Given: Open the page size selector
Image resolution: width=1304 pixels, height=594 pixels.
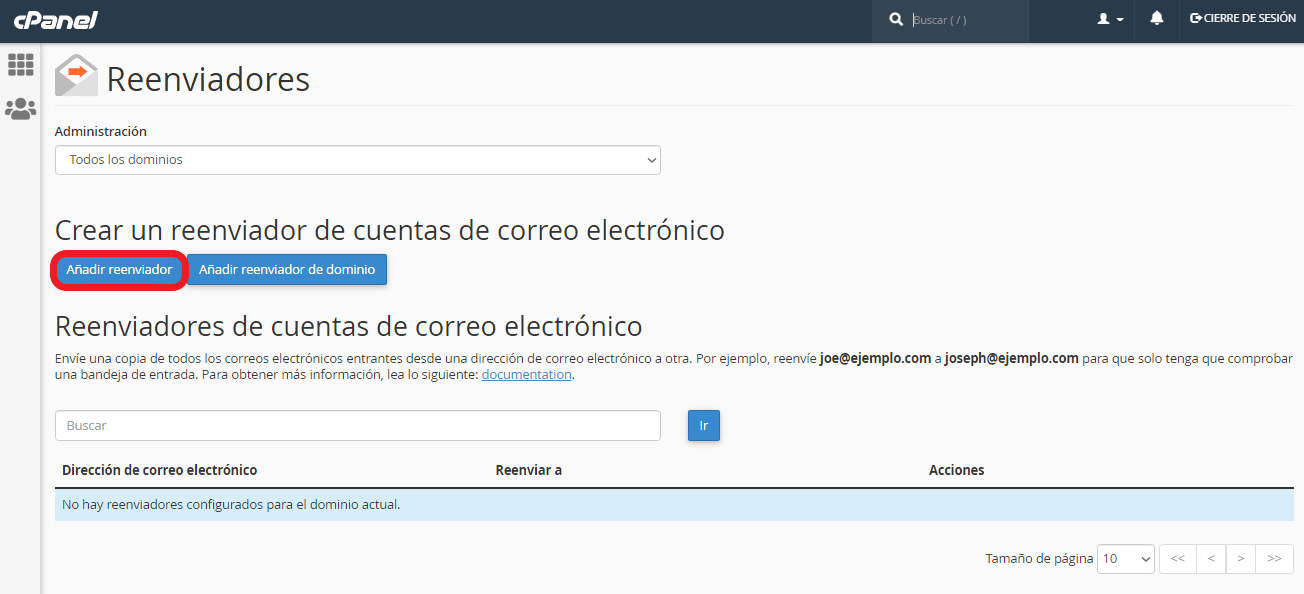Looking at the screenshot, I should [1125, 559].
